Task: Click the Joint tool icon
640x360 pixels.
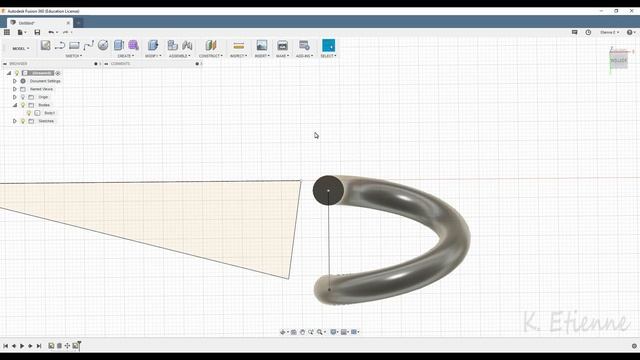Action: point(187,45)
